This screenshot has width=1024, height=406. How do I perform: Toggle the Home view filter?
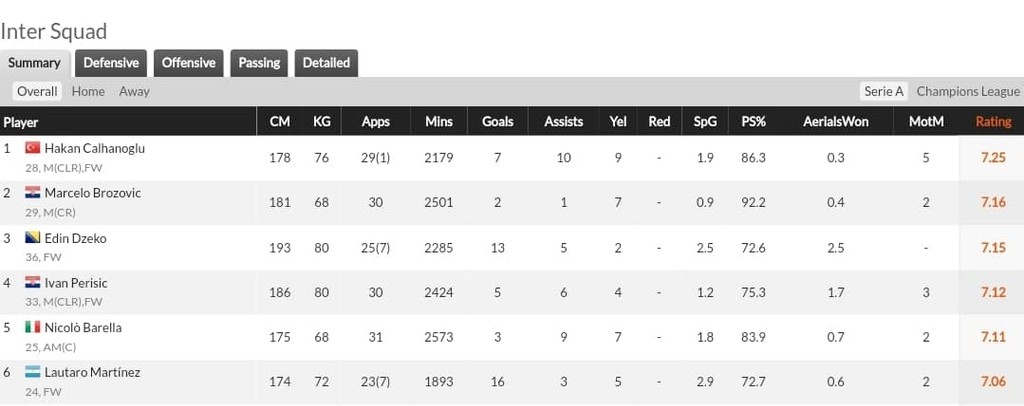(x=88, y=91)
